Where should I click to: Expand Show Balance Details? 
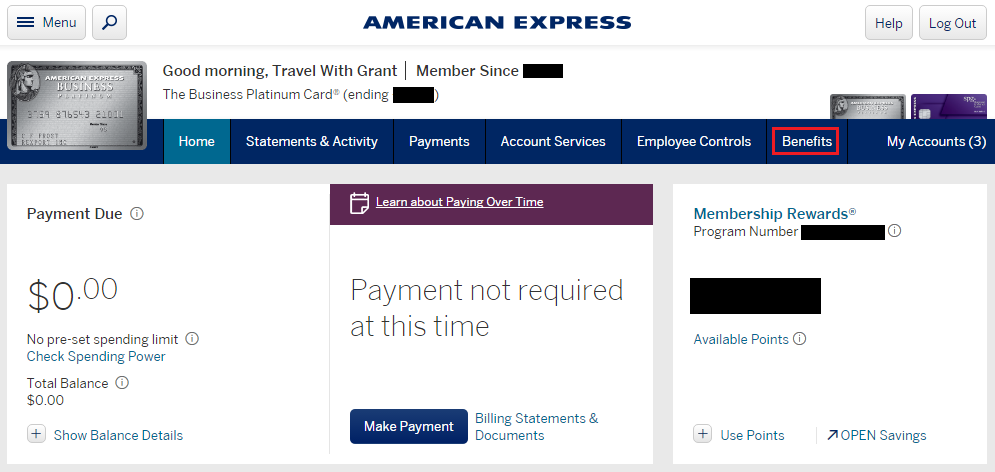(36, 434)
